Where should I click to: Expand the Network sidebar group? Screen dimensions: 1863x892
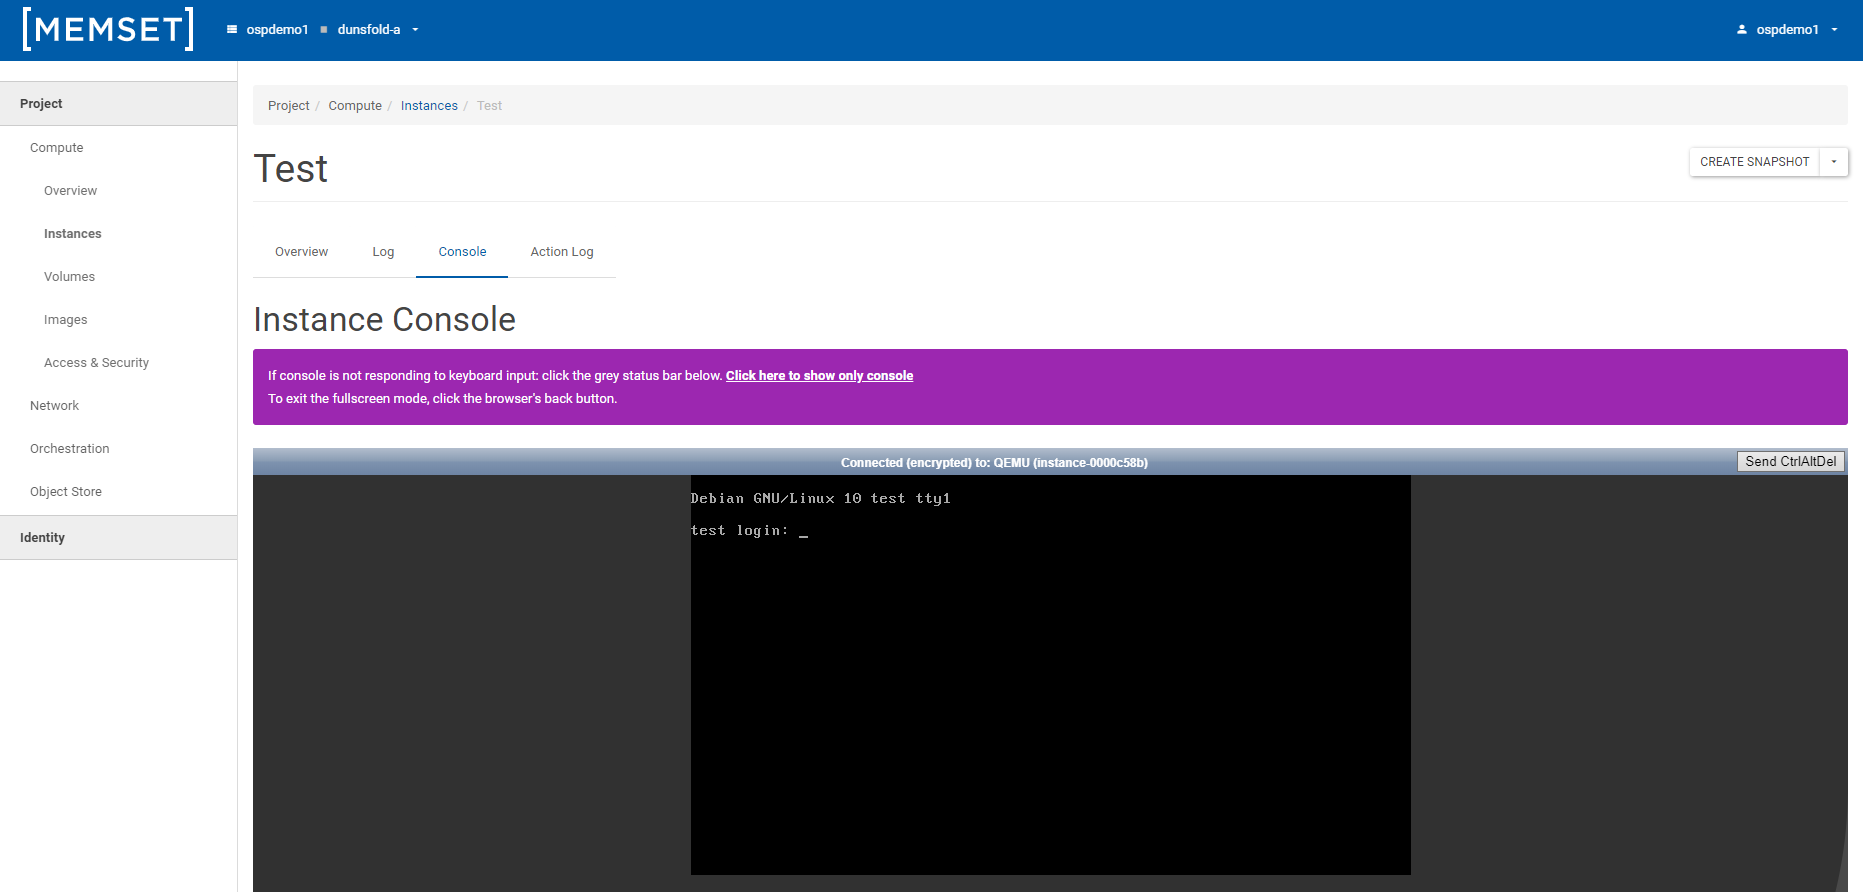click(x=118, y=406)
